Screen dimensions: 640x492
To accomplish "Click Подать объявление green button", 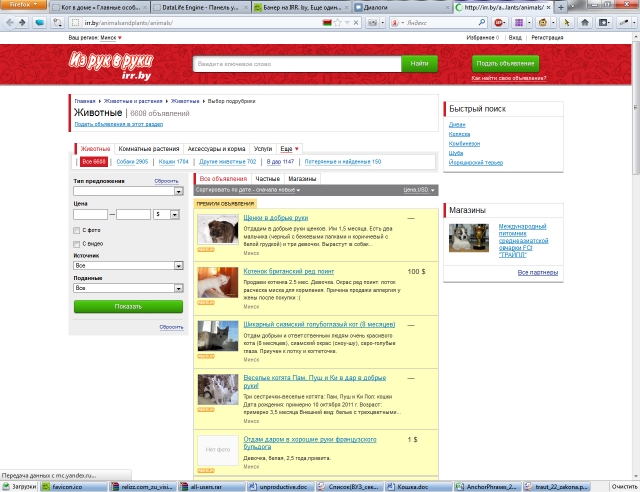I will [x=505, y=64].
